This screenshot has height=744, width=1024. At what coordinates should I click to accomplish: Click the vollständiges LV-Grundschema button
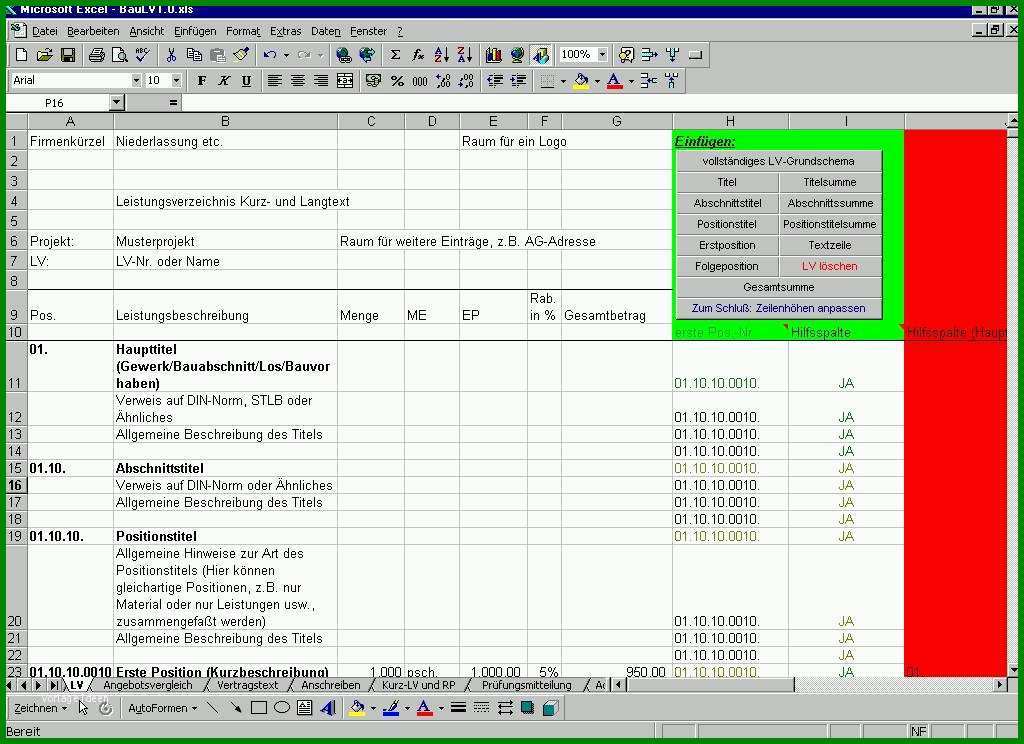click(x=778, y=161)
